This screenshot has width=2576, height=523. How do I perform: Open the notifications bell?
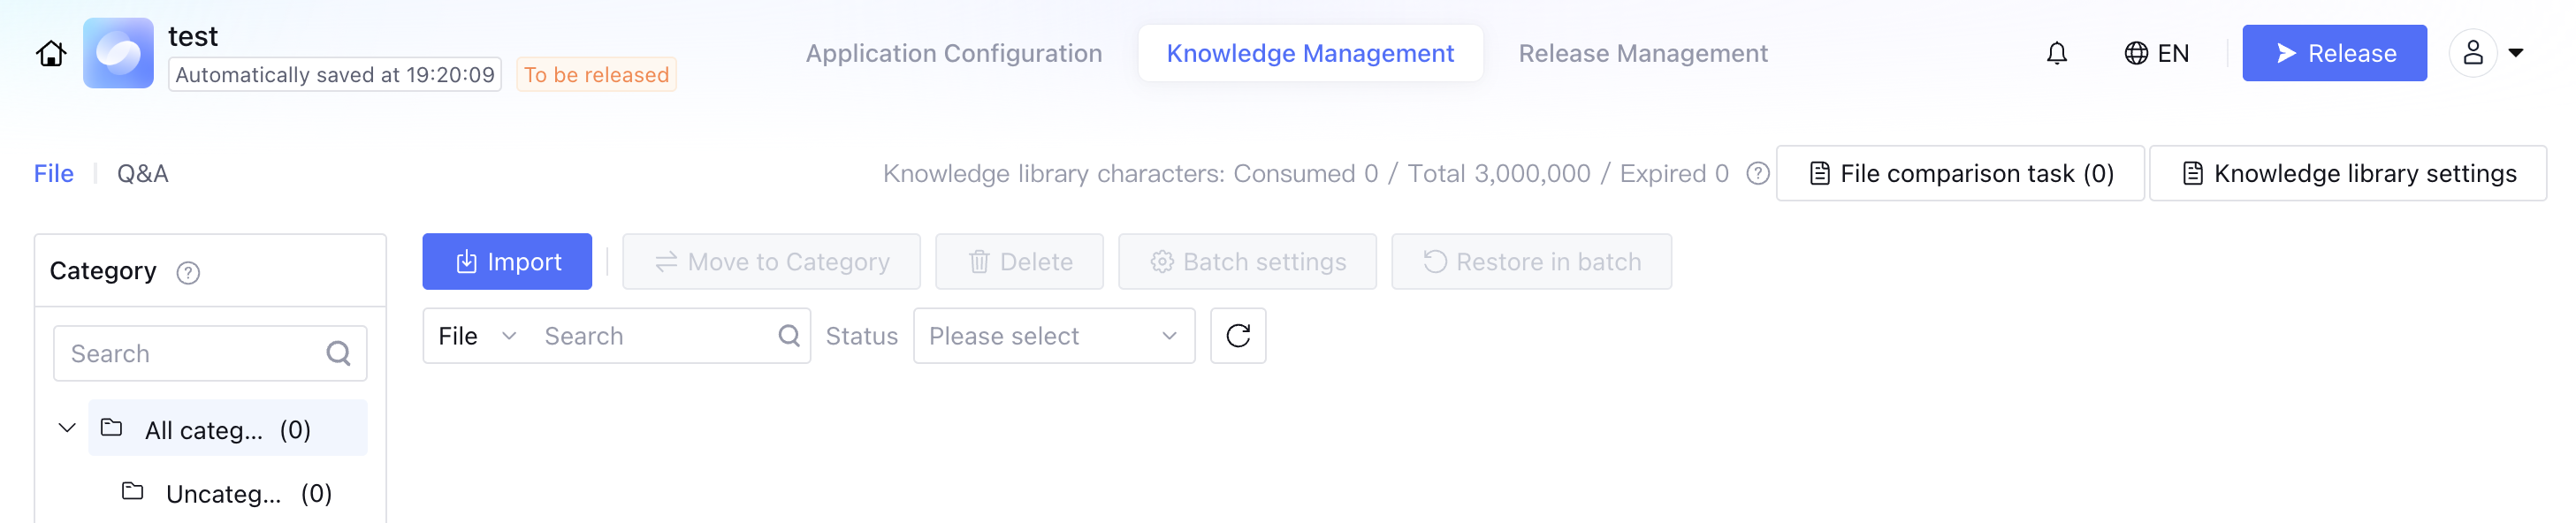click(x=2056, y=53)
